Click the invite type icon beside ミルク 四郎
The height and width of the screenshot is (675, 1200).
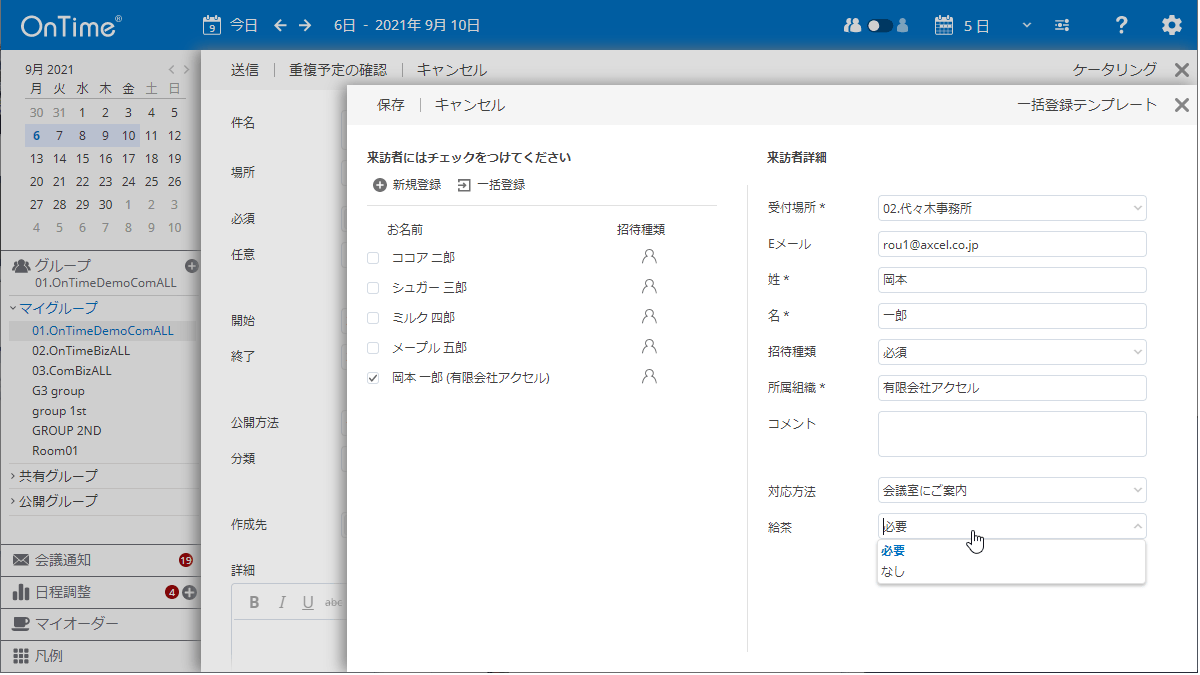pos(649,316)
